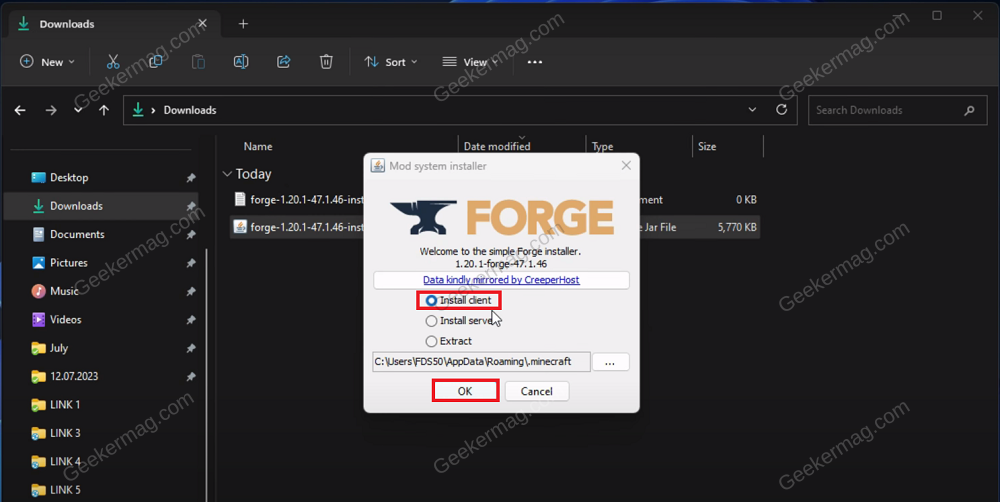Open recent locations chevron dropdown
Image resolution: width=1000 pixels, height=502 pixels.
(x=78, y=110)
